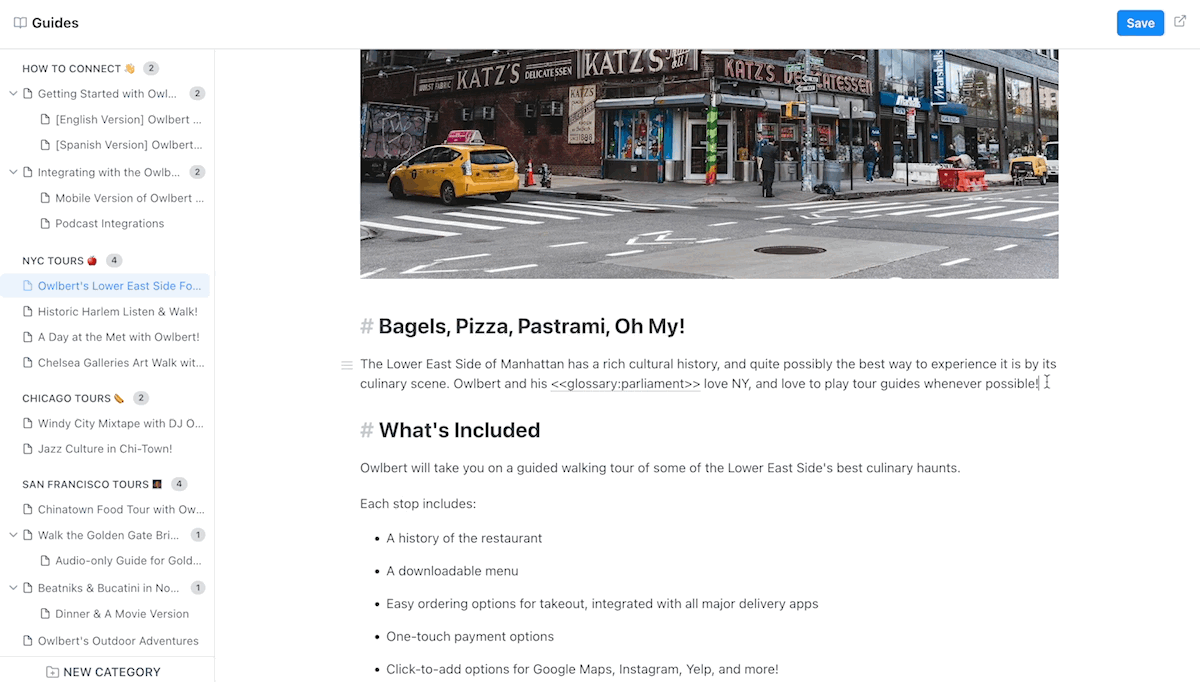Click the NEW CATEGORY button
1200x682 pixels.
(x=104, y=672)
